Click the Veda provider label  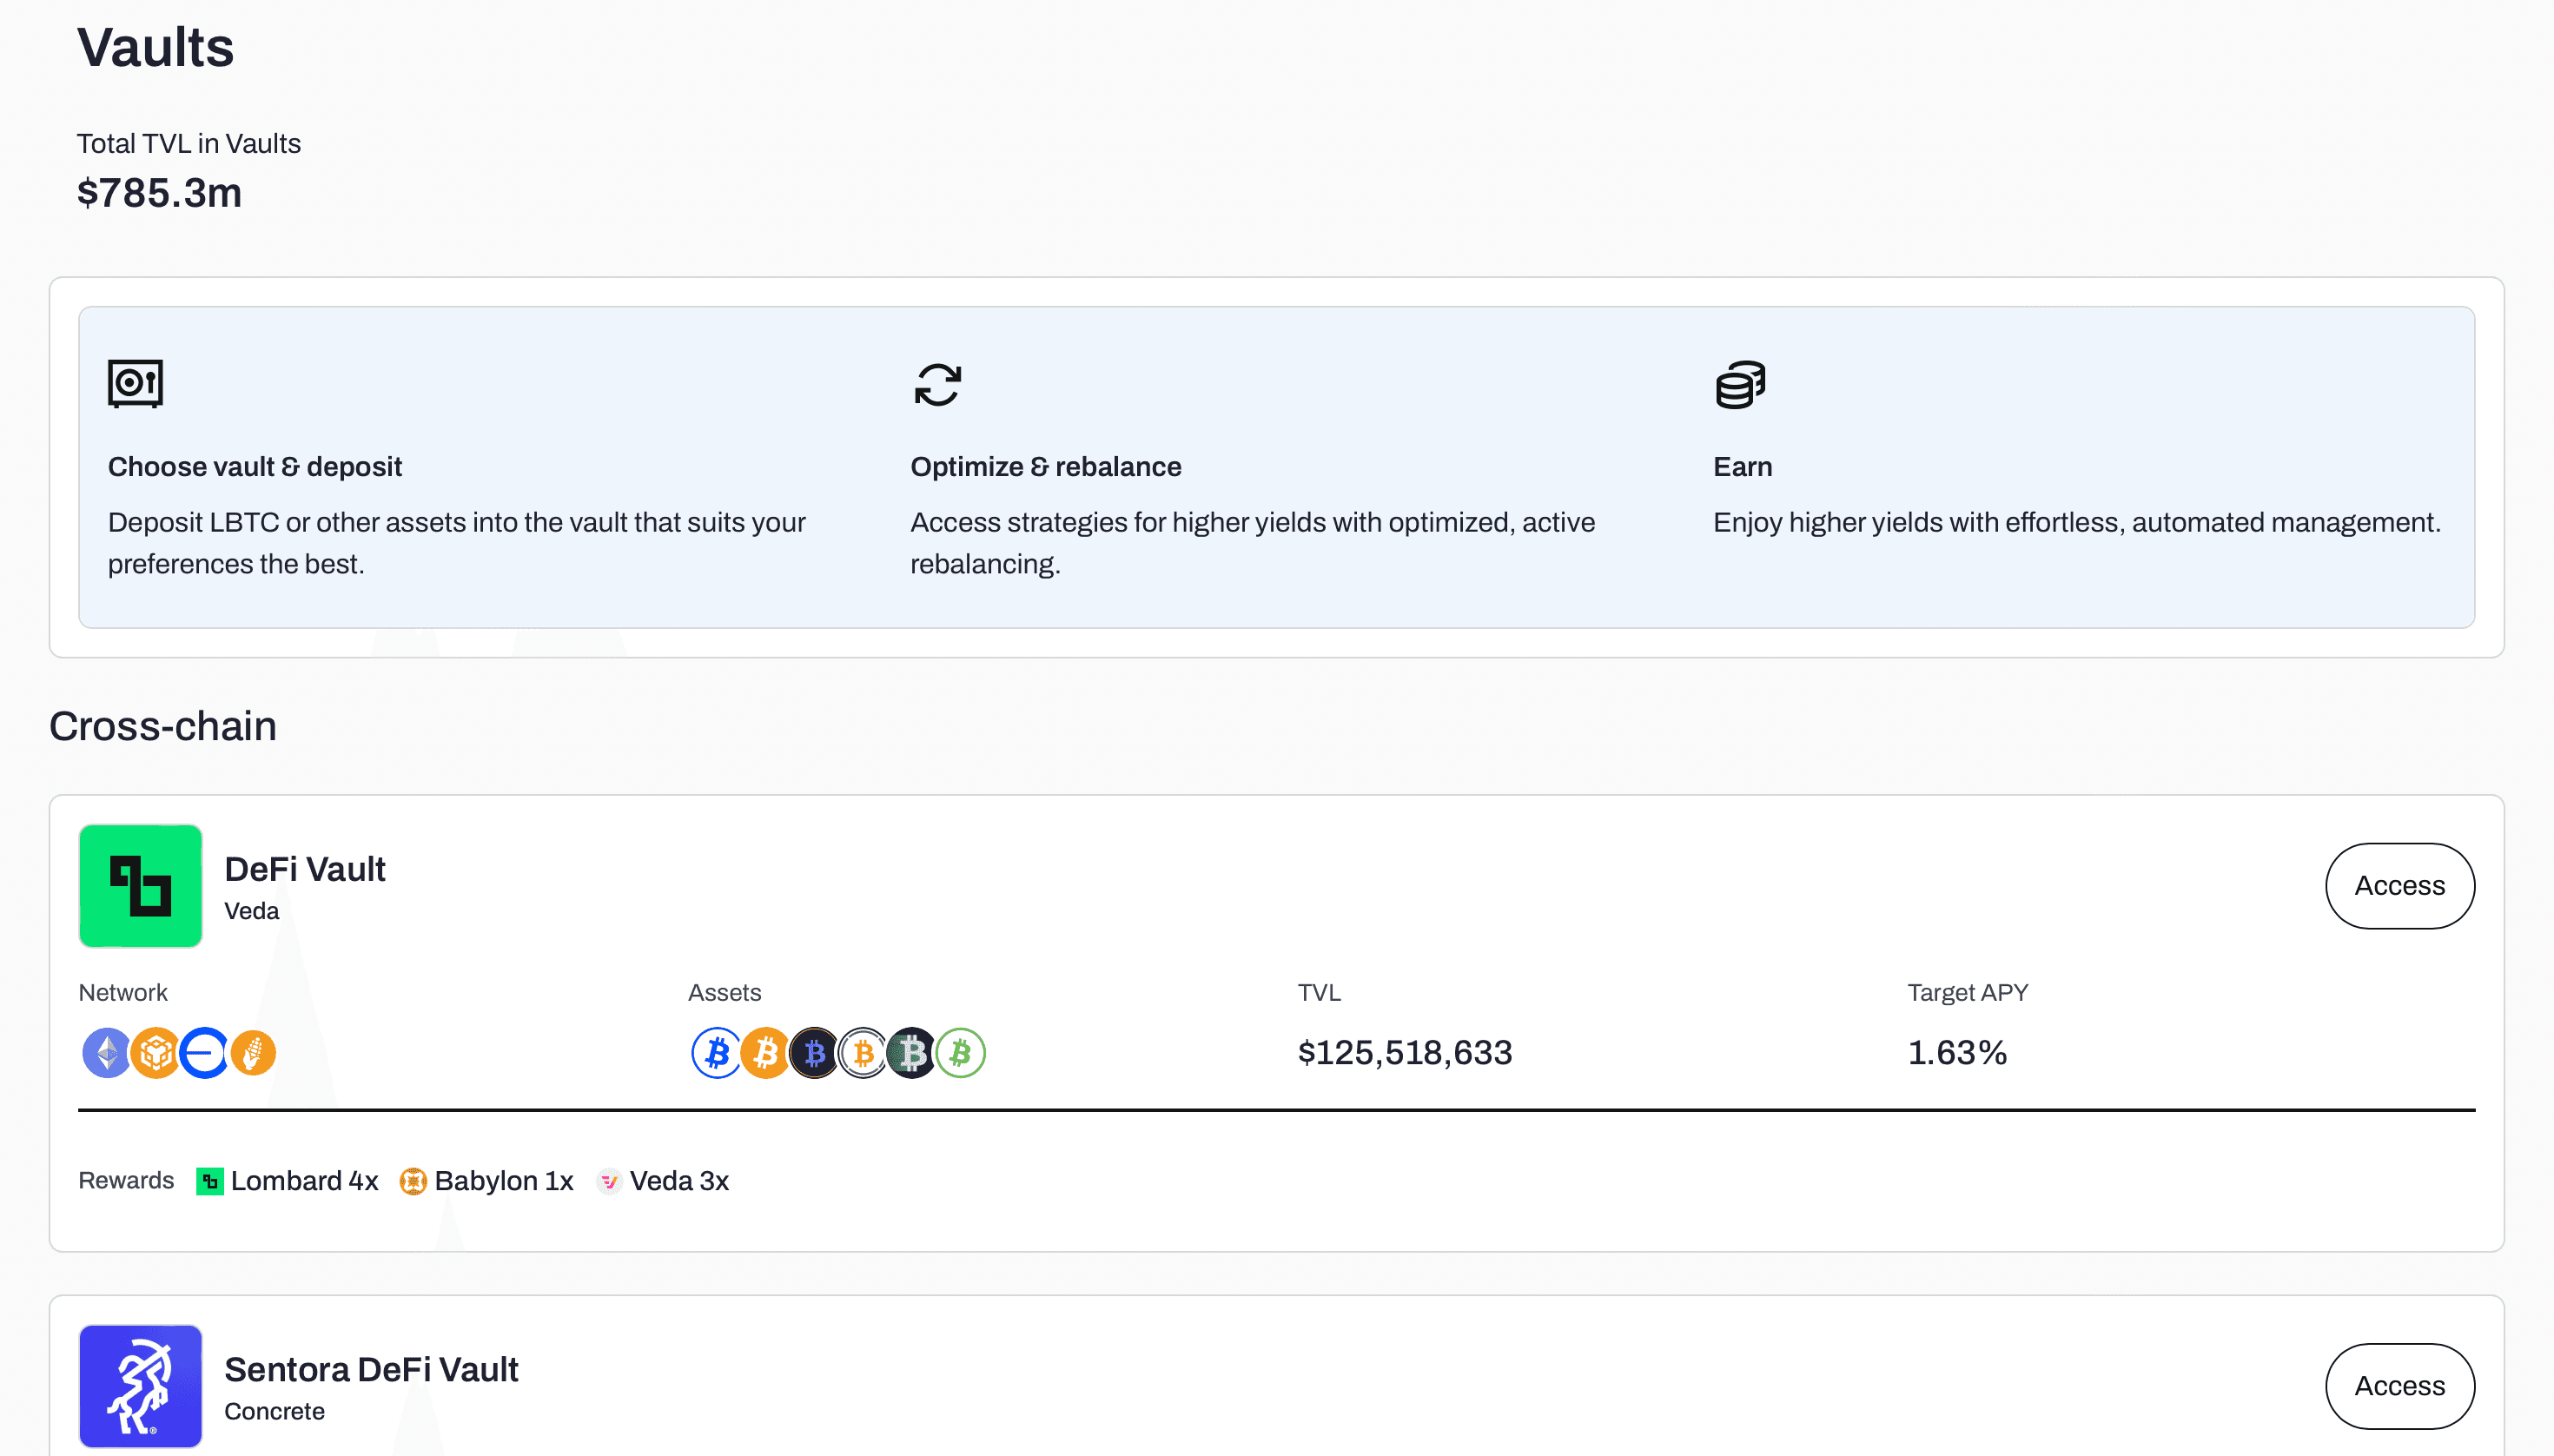coord(251,911)
